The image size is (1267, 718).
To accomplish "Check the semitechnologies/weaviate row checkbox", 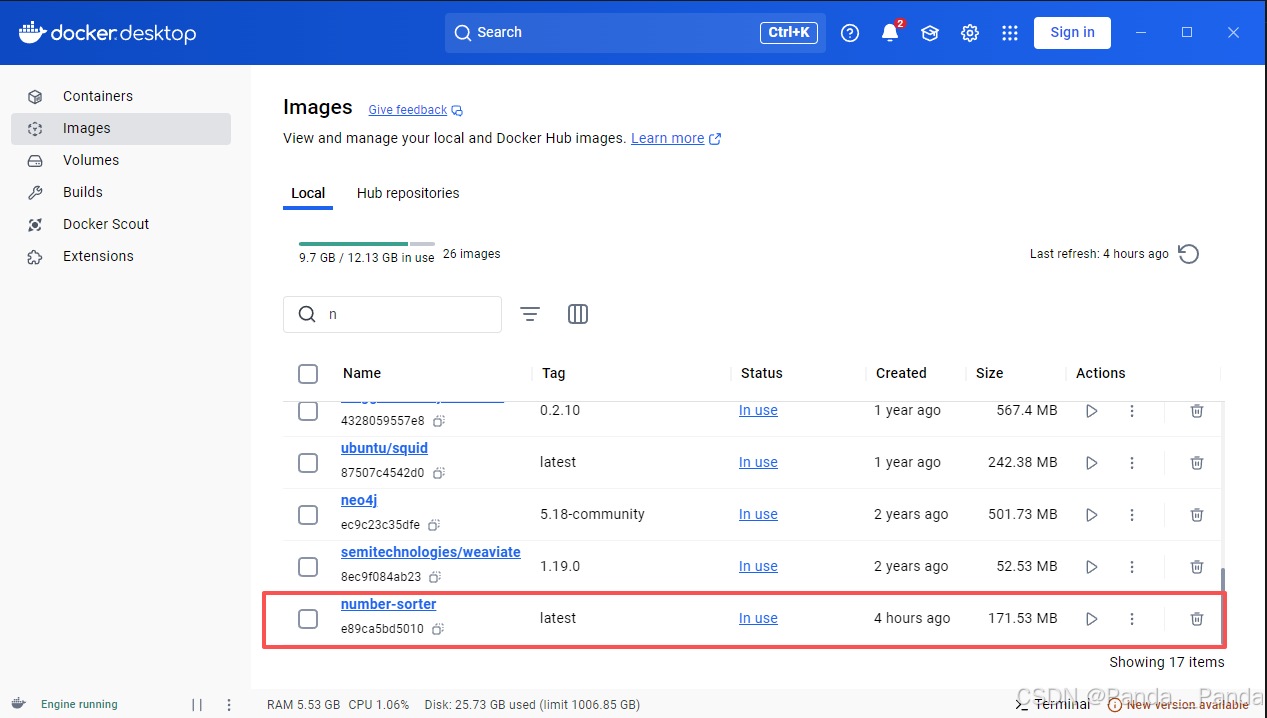I will tap(308, 567).
